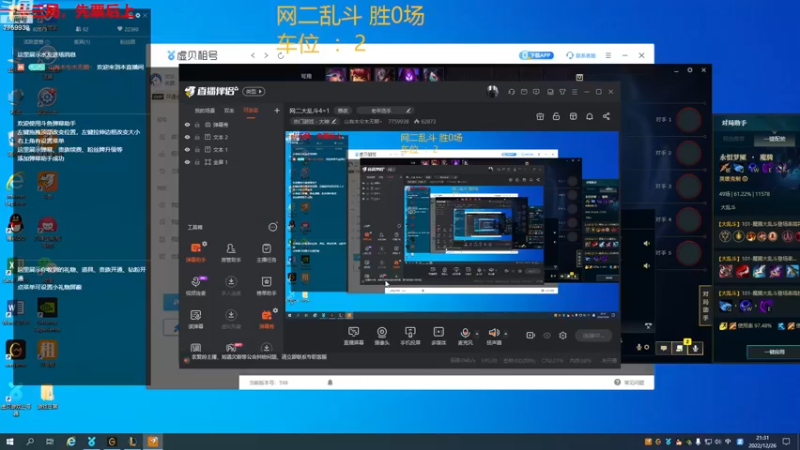Open the 弹幕榜 tool

(x=266, y=319)
